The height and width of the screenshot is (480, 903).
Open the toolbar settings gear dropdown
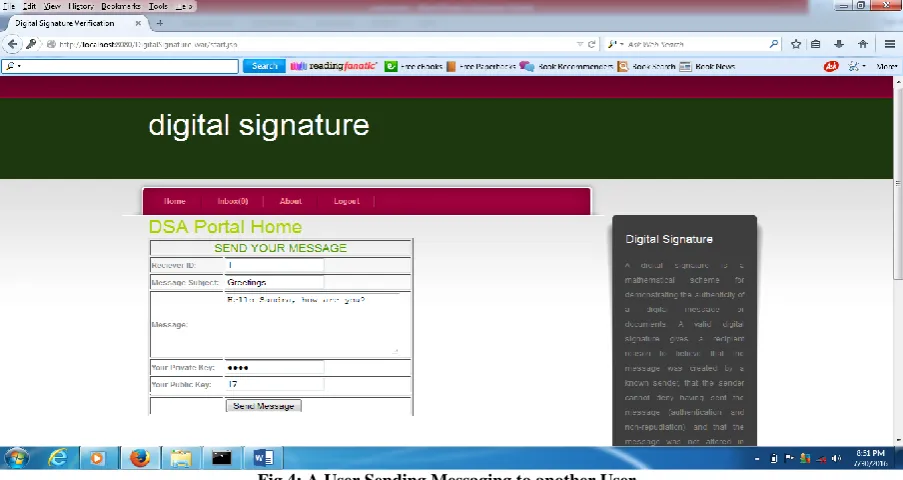857,66
